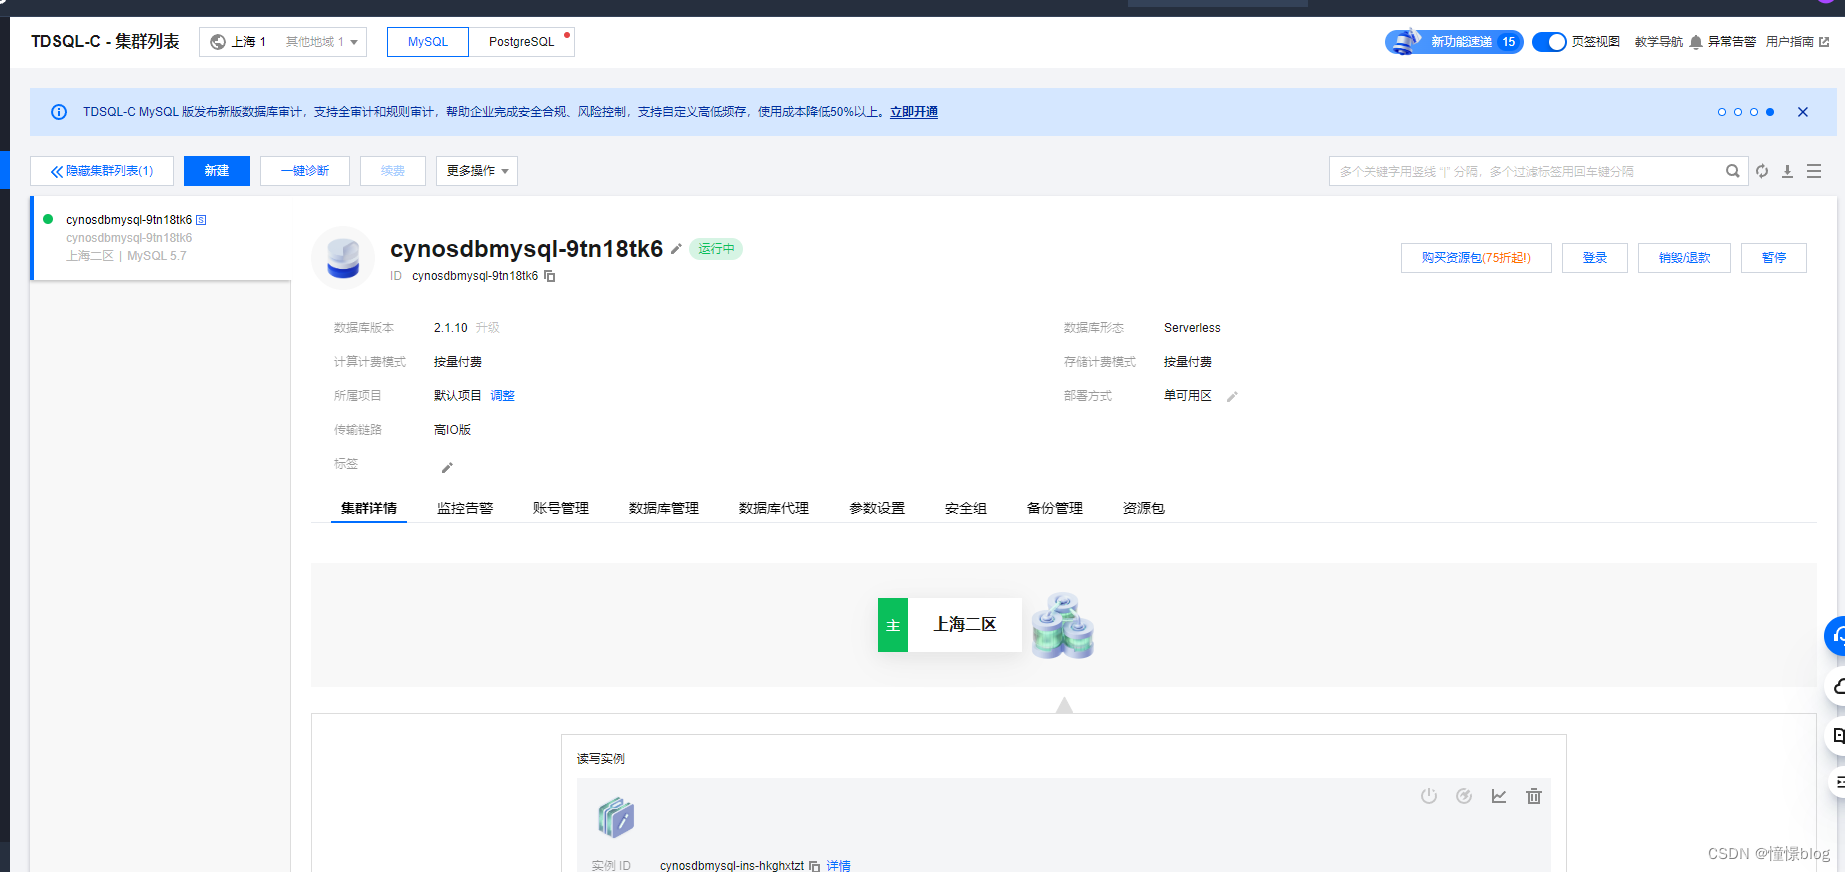
Task: Click the 调整 project link
Action: [x=502, y=396]
